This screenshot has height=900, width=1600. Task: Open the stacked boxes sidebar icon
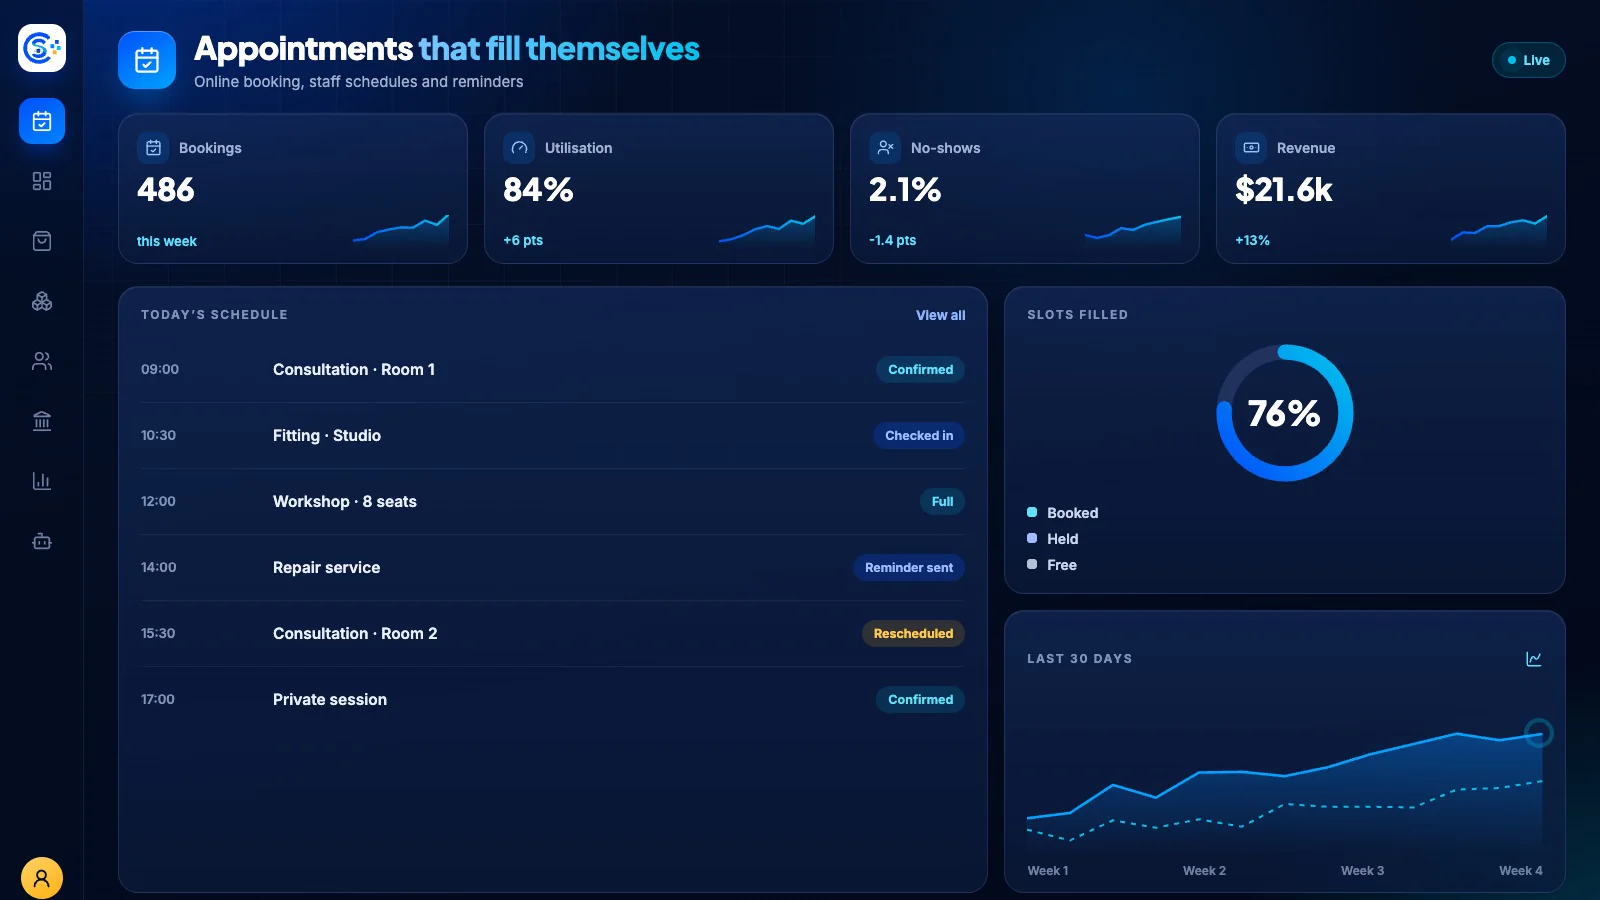42,301
